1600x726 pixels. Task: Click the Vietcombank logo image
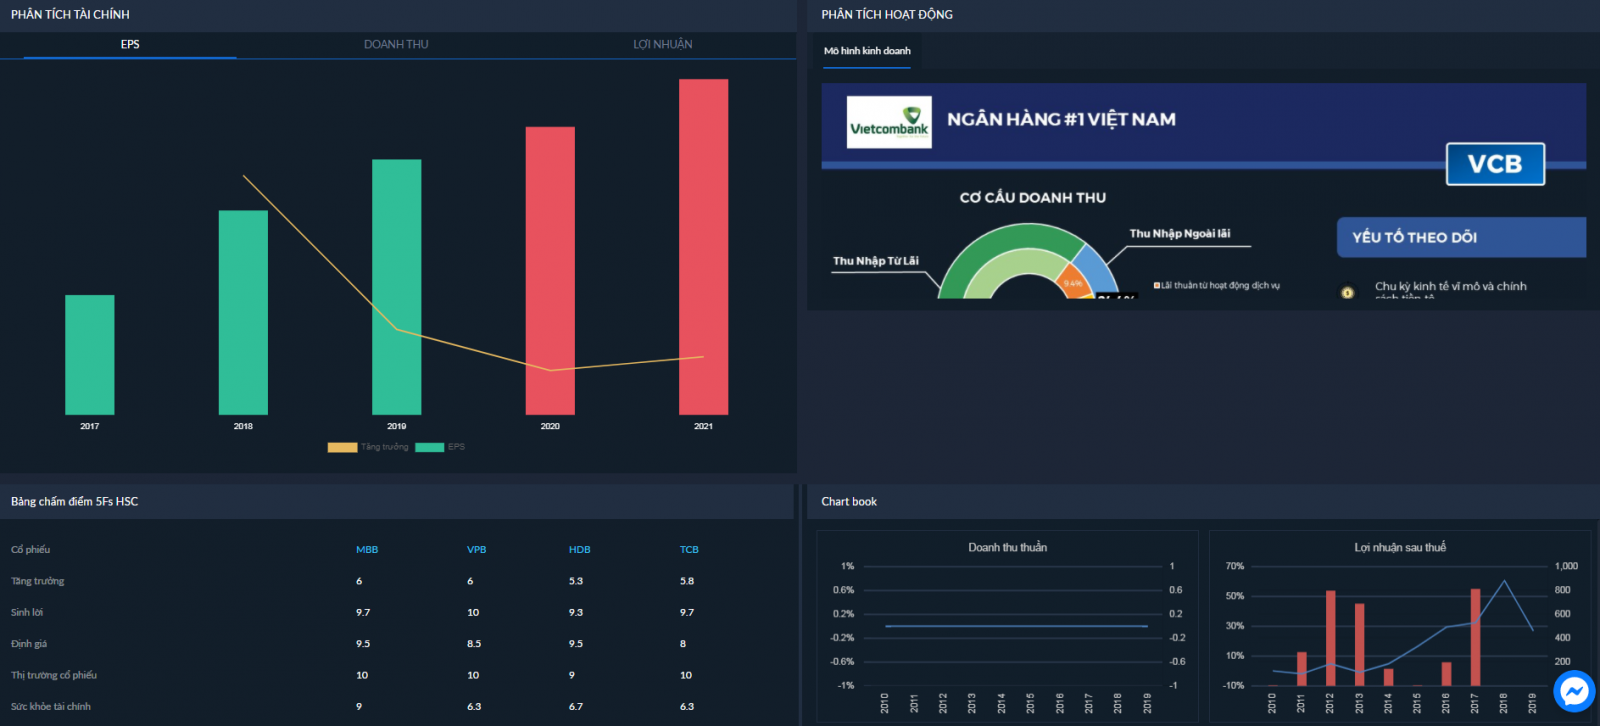coord(889,122)
